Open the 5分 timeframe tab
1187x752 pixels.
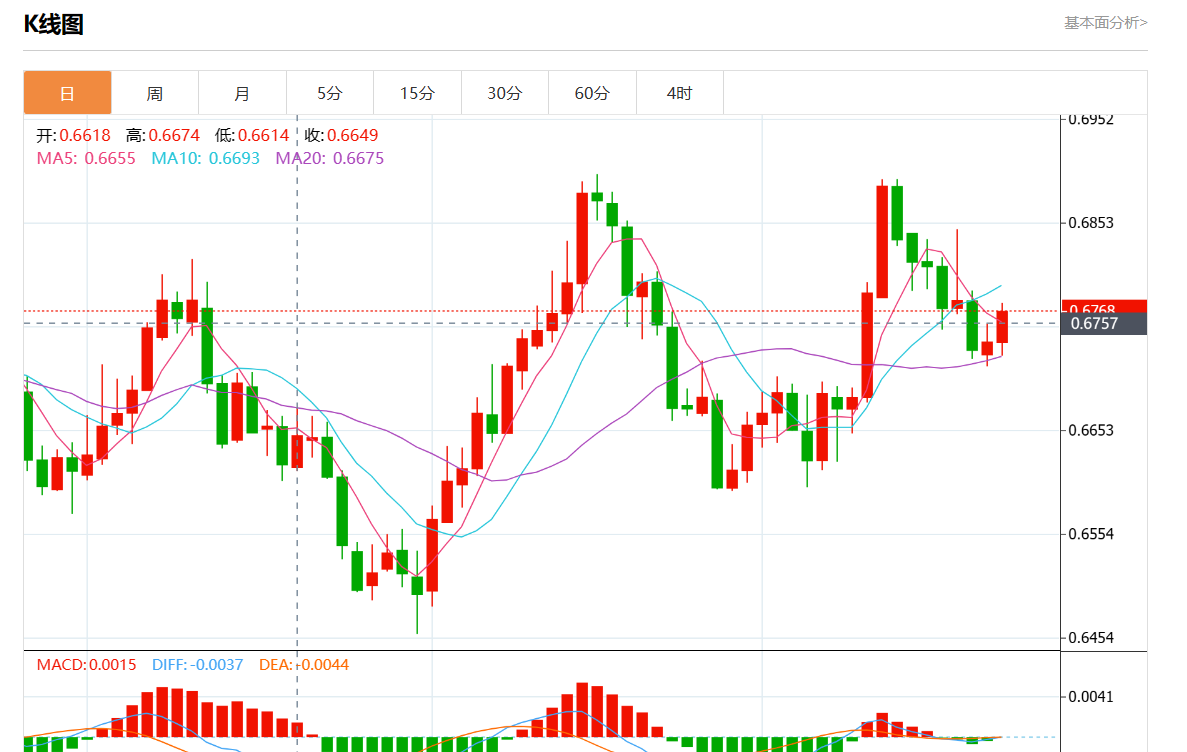[x=330, y=93]
